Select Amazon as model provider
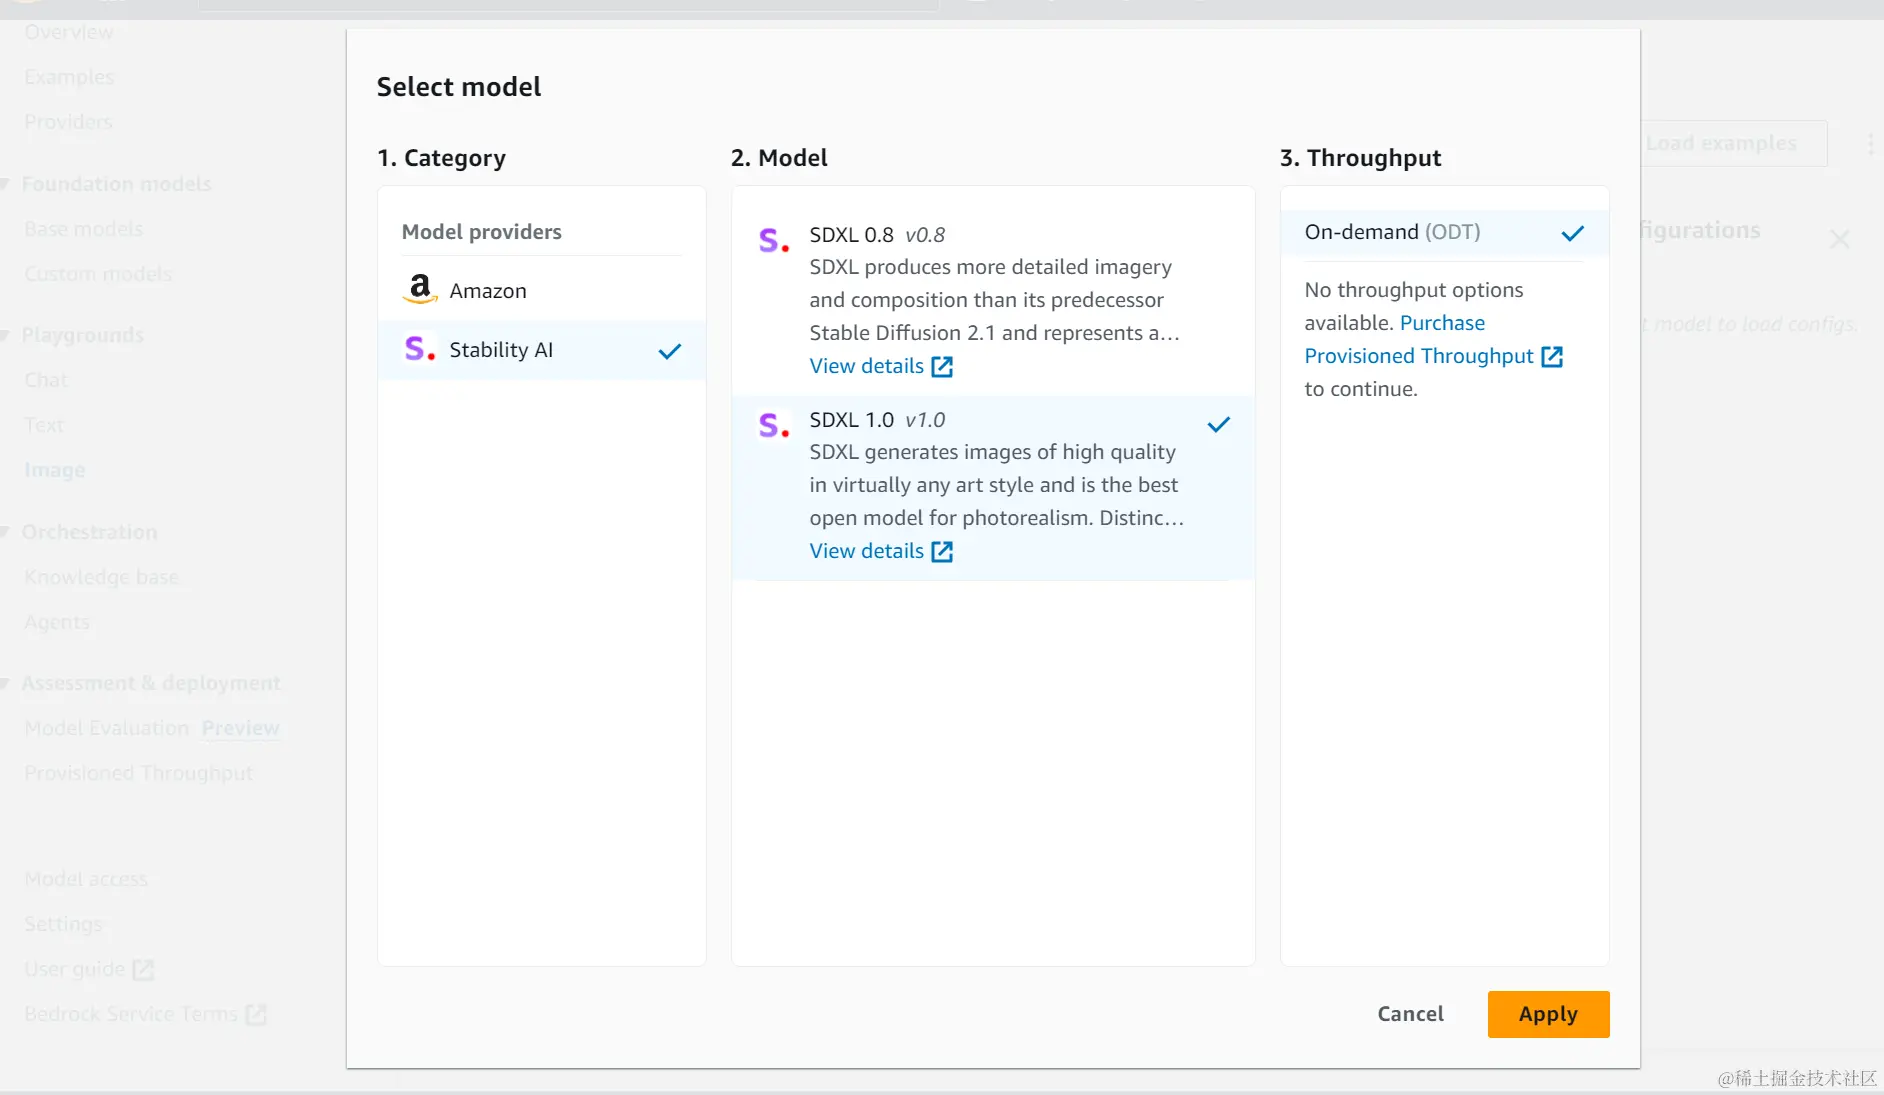The height and width of the screenshot is (1095, 1884). 542,290
